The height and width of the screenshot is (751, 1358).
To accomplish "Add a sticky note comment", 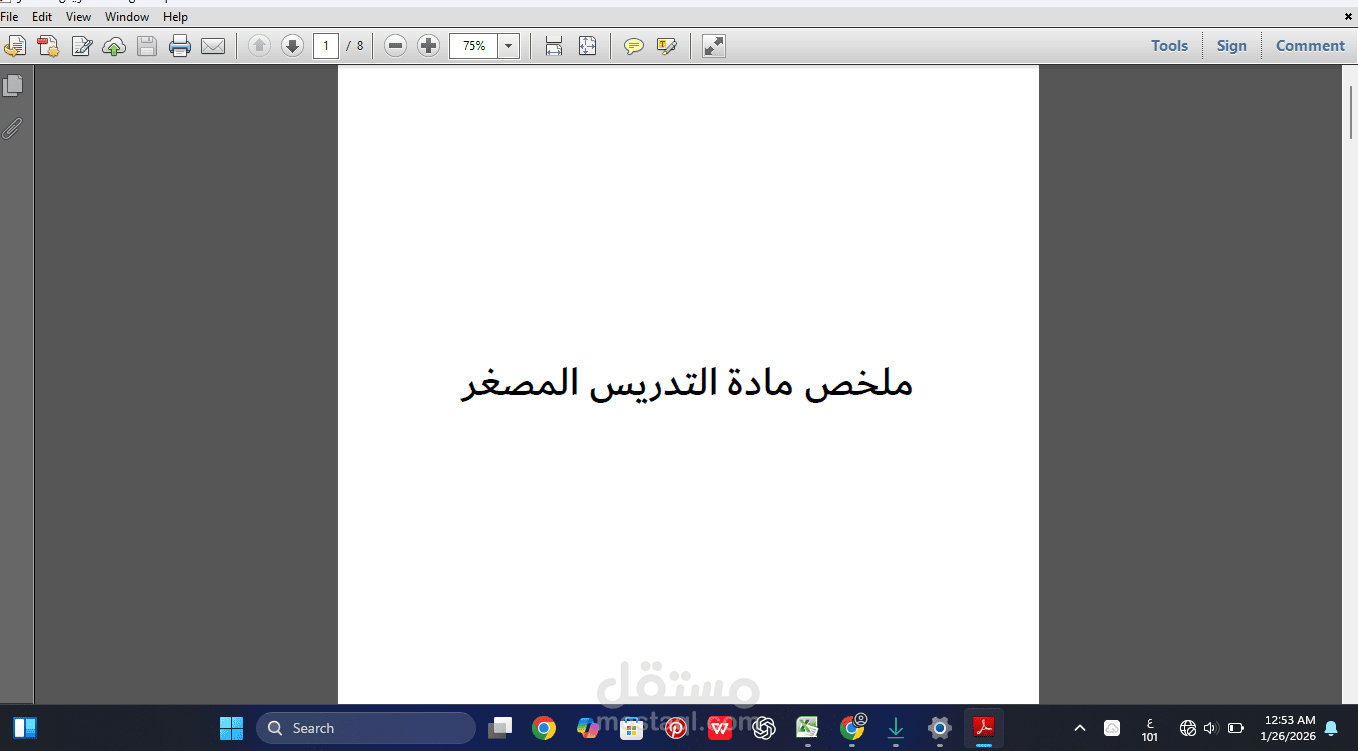I will tap(633, 46).
